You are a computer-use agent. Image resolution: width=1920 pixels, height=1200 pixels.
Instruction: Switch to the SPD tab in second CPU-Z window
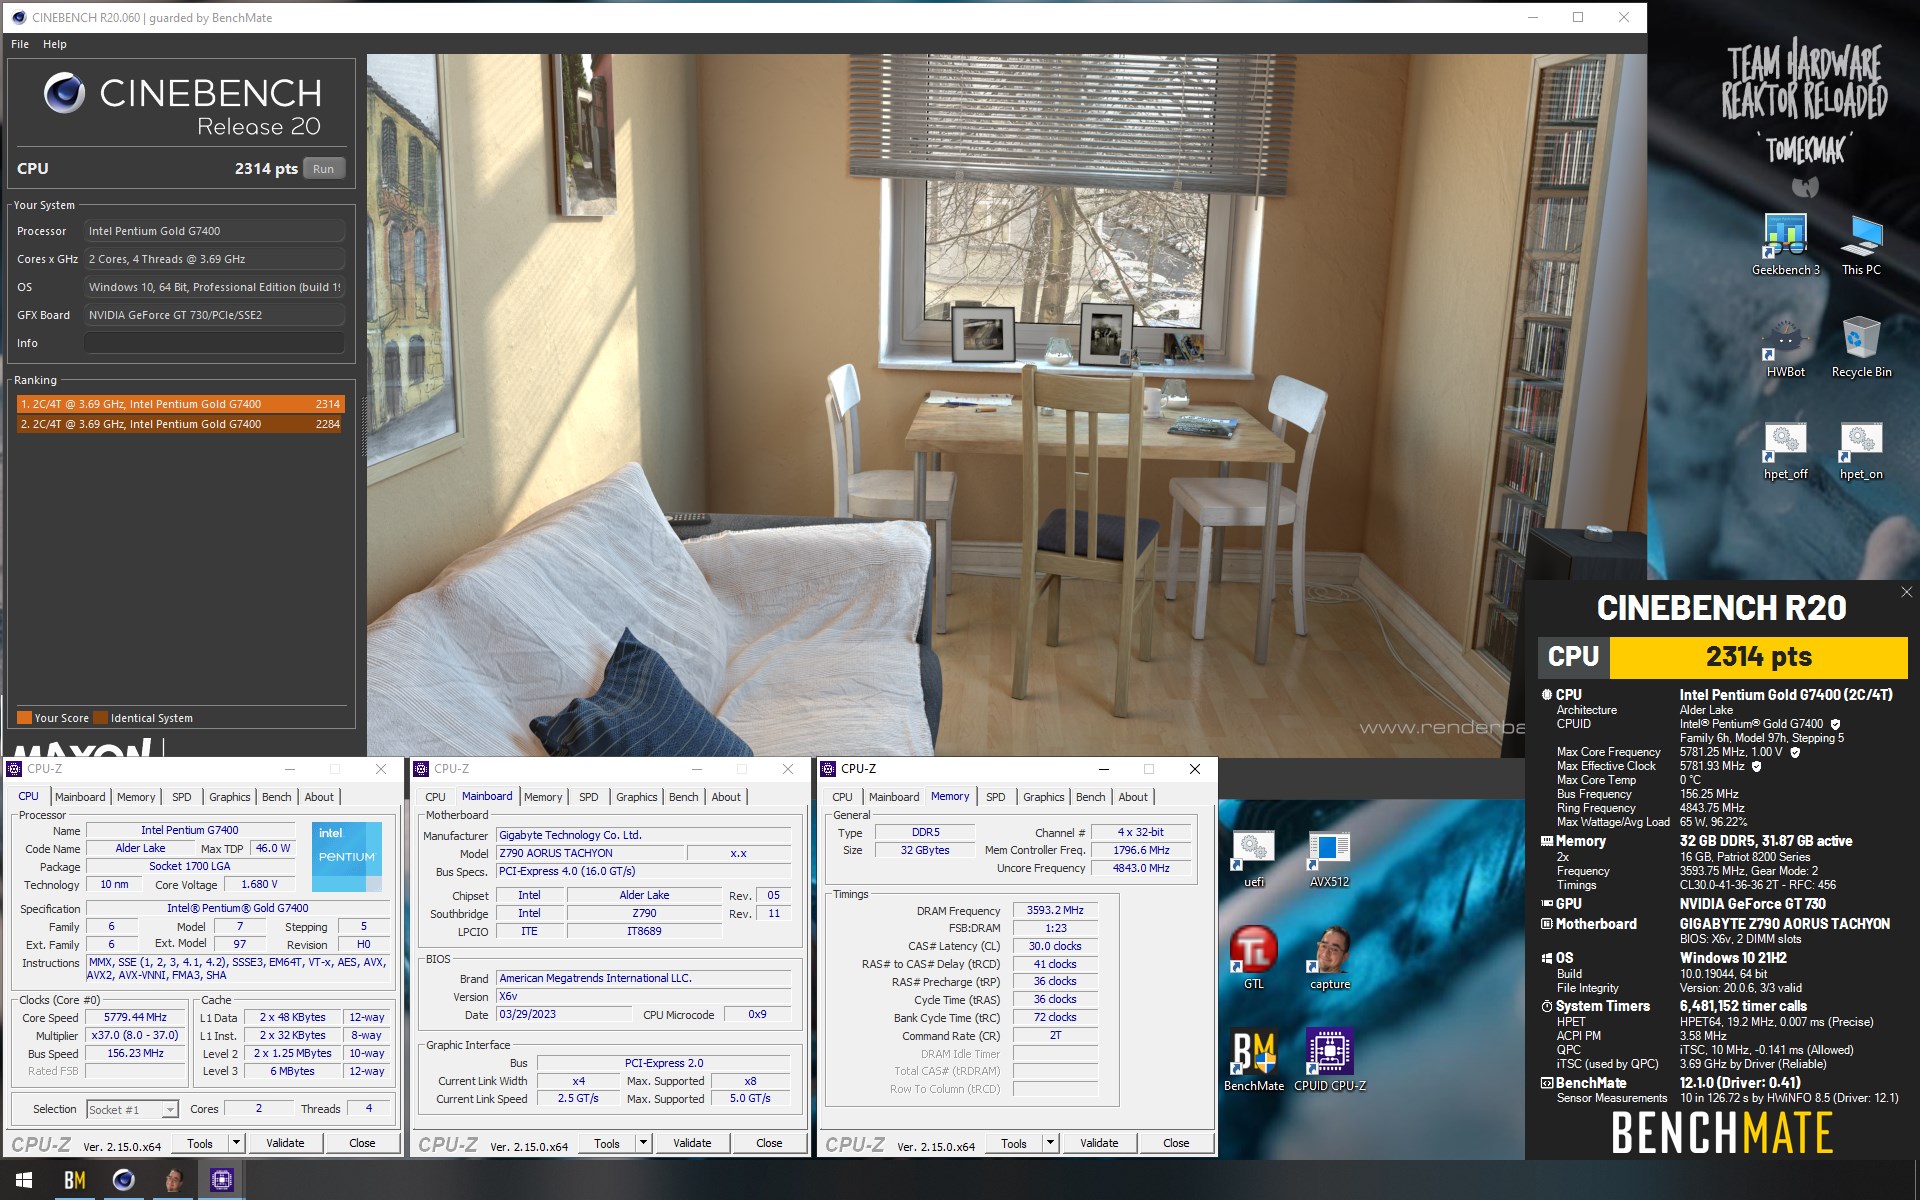coord(589,797)
